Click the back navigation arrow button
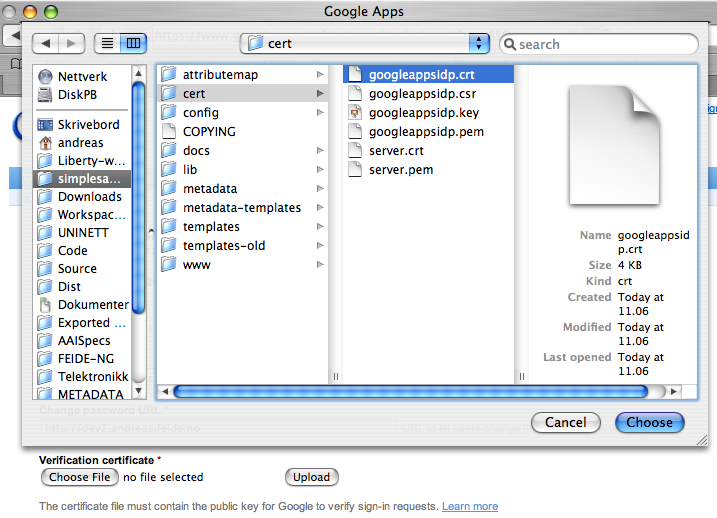Image resolution: width=717 pixels, height=518 pixels. [x=46, y=44]
